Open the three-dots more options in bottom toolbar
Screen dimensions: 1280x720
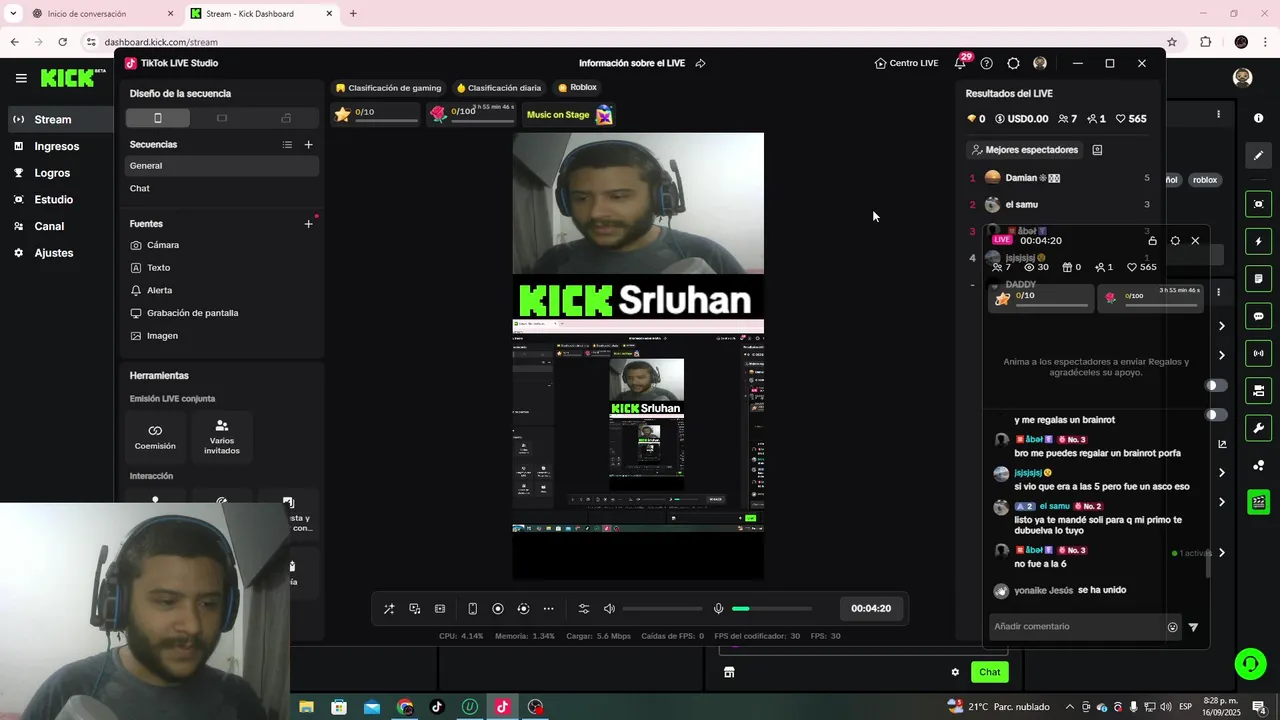548,609
